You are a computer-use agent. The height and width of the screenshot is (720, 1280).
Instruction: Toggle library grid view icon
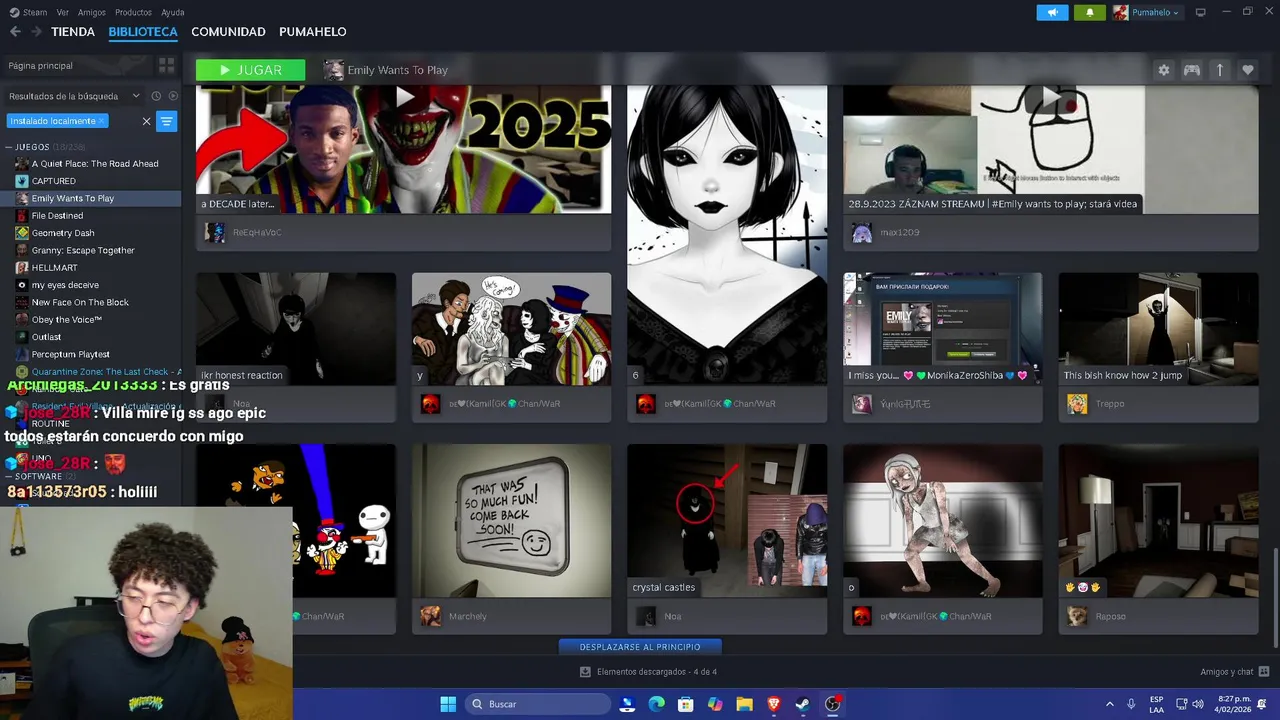(x=166, y=65)
